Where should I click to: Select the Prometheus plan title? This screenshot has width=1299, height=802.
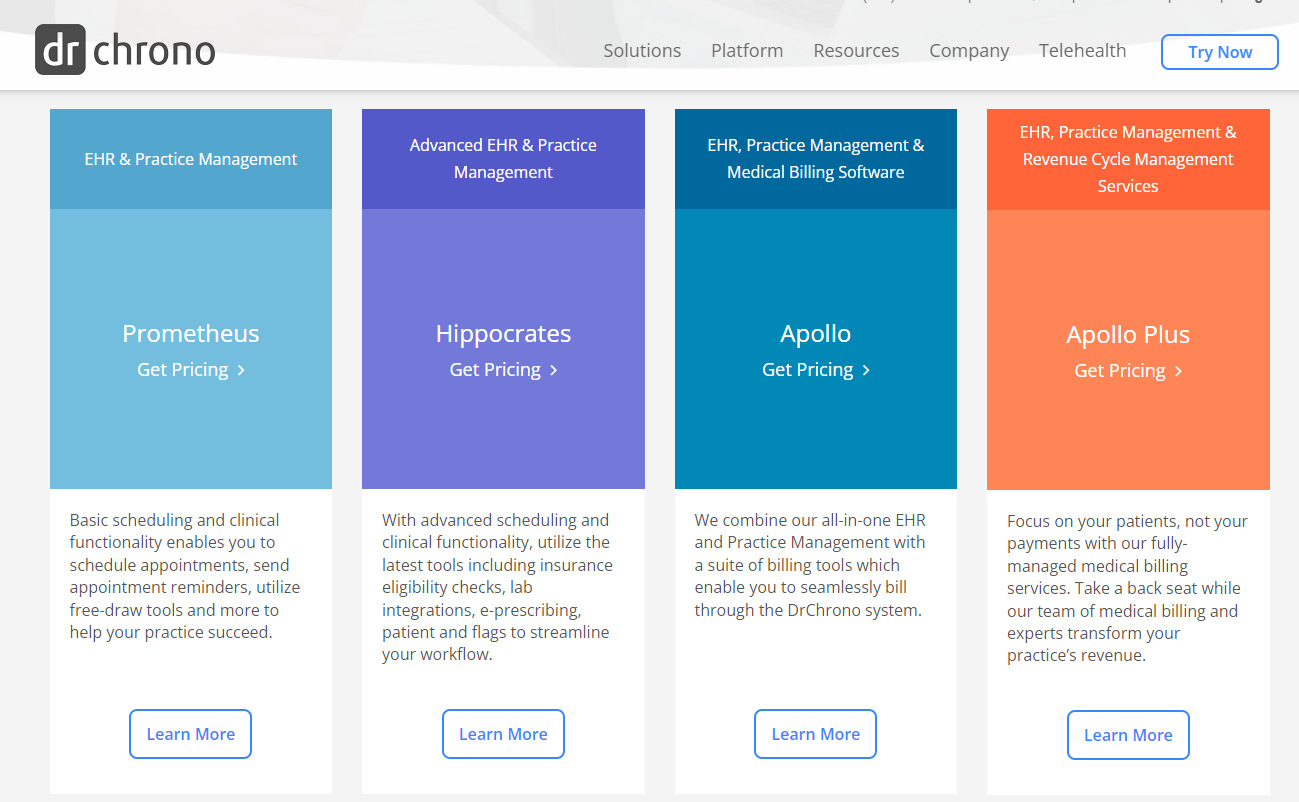(191, 333)
